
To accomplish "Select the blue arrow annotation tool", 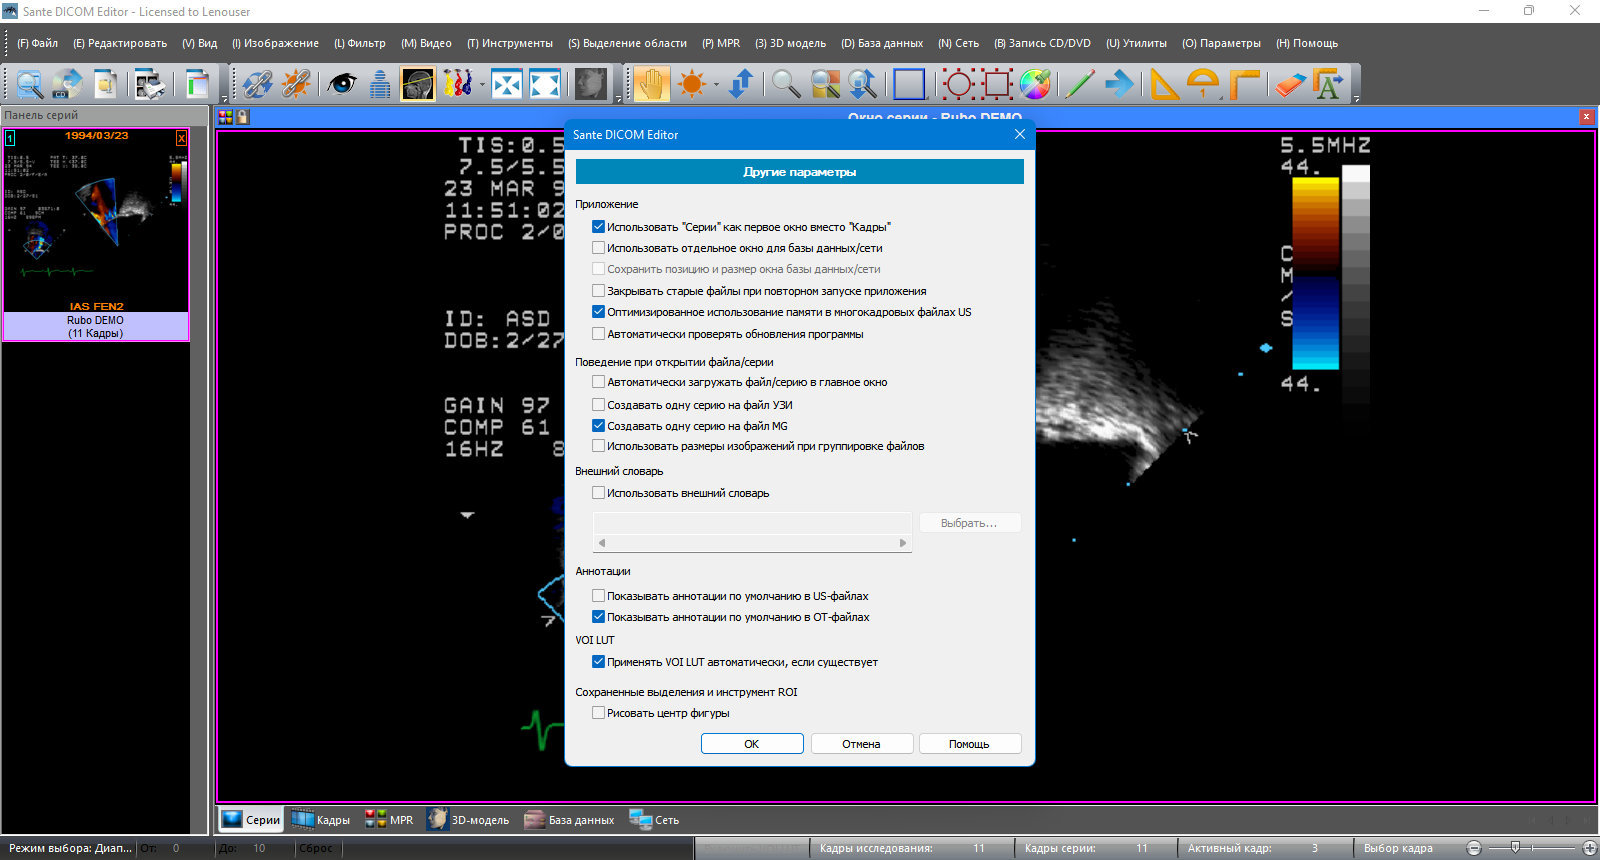I will (1120, 84).
